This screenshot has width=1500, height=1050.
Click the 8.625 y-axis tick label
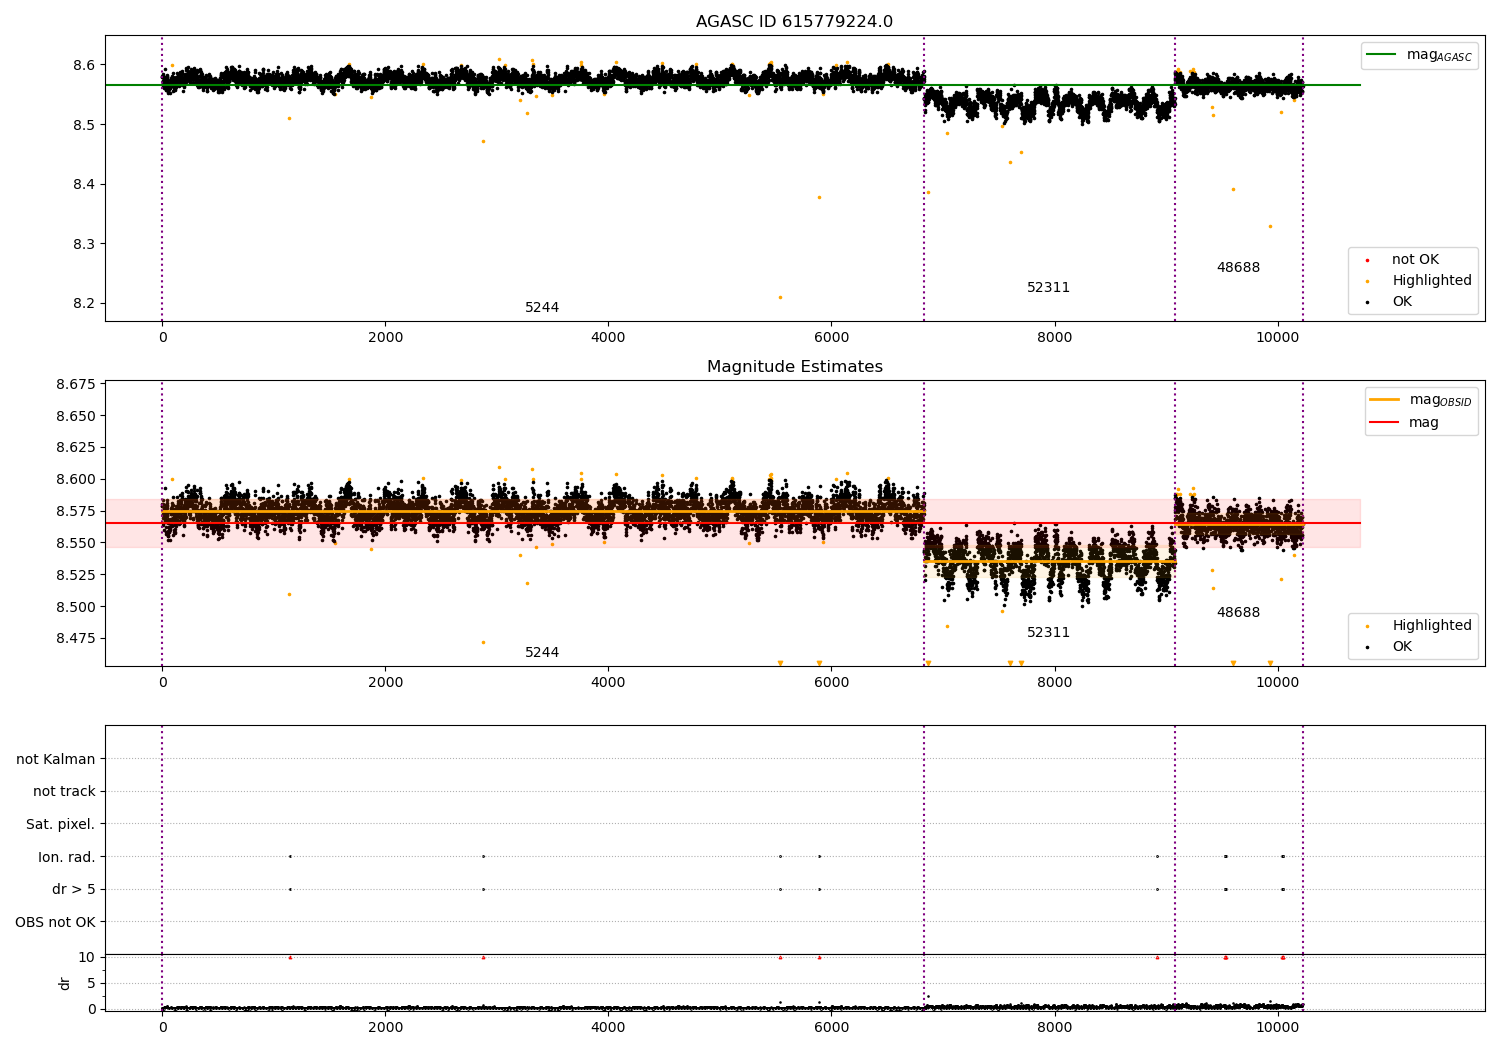coord(76,447)
